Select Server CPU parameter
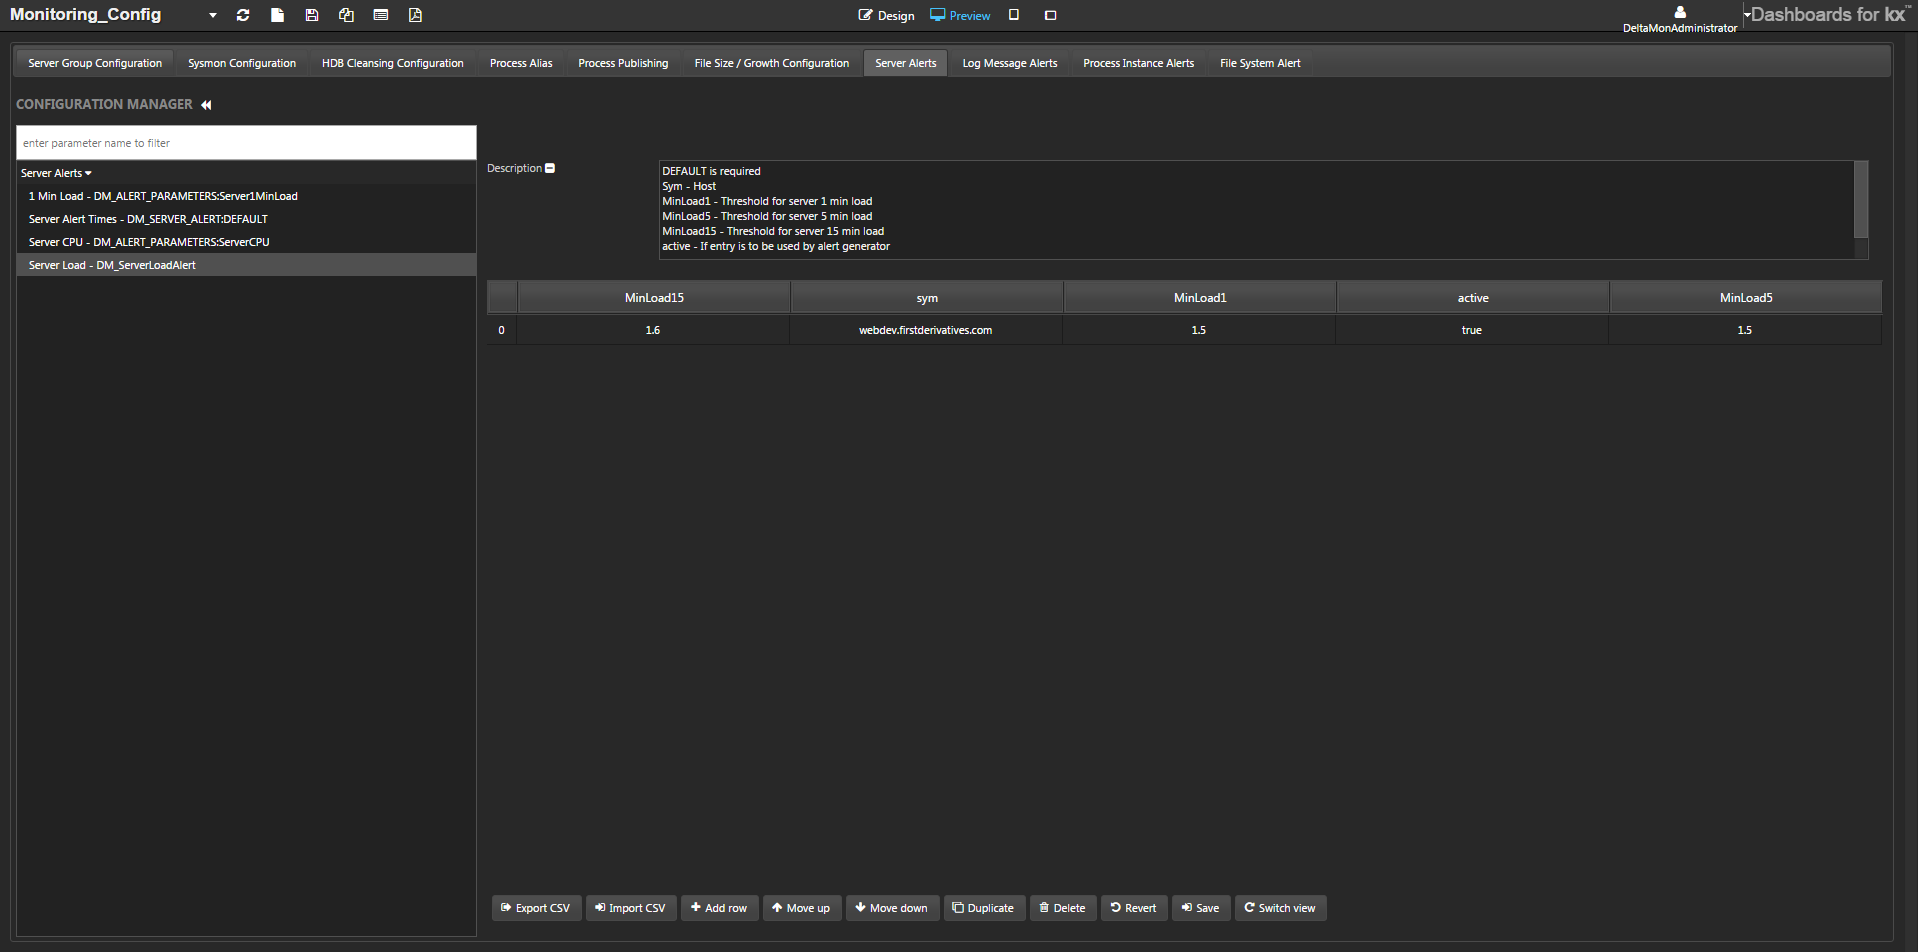The width and height of the screenshot is (1918, 952). 246,242
